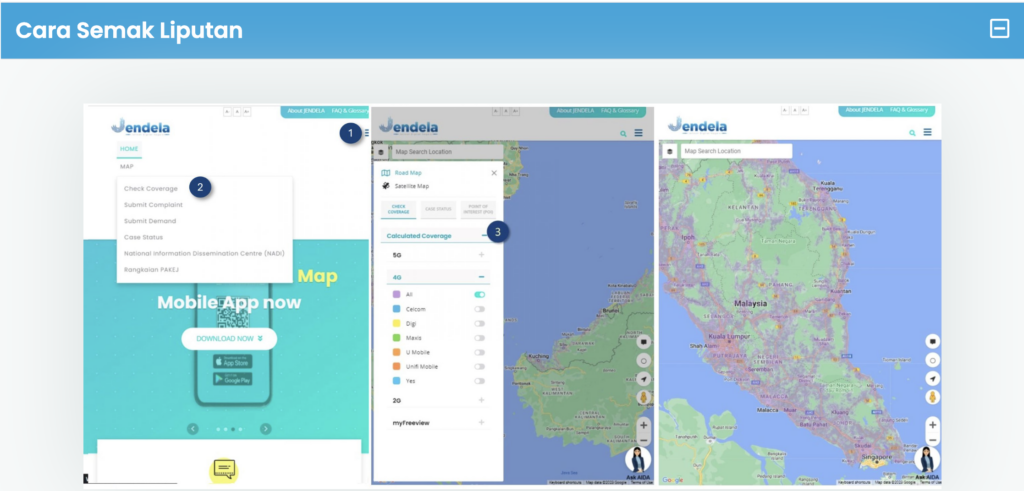
Task: Collapse the Cara Semak Liputan section icon
Action: pyautogui.click(x=999, y=29)
